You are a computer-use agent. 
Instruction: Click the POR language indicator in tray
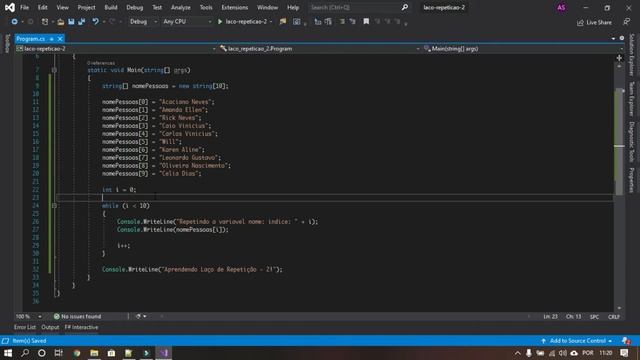pyautogui.click(x=588, y=353)
